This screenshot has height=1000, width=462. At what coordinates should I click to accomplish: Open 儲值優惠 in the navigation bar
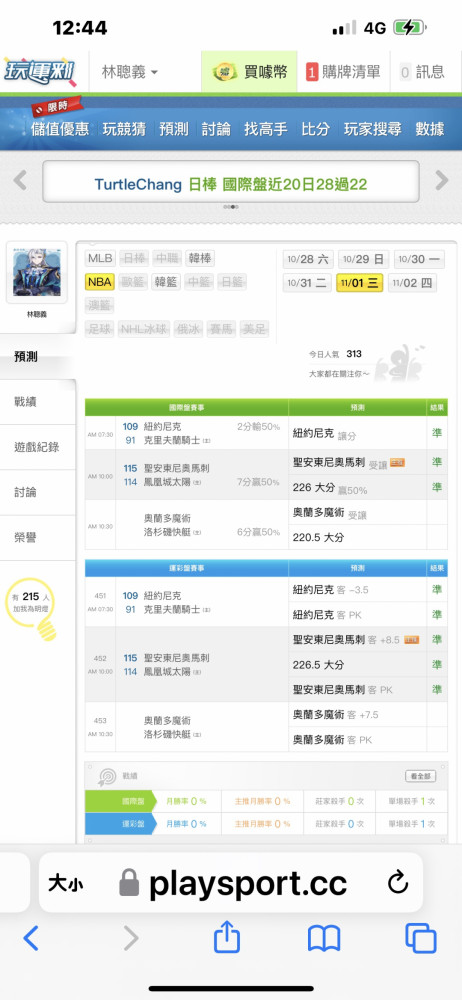point(60,129)
